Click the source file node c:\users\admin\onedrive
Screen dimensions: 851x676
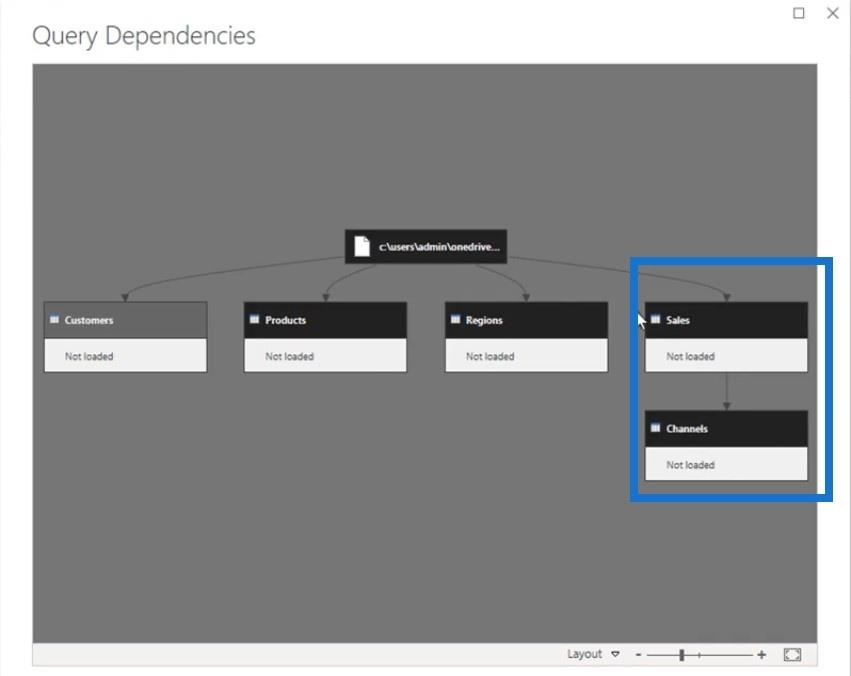click(x=426, y=247)
